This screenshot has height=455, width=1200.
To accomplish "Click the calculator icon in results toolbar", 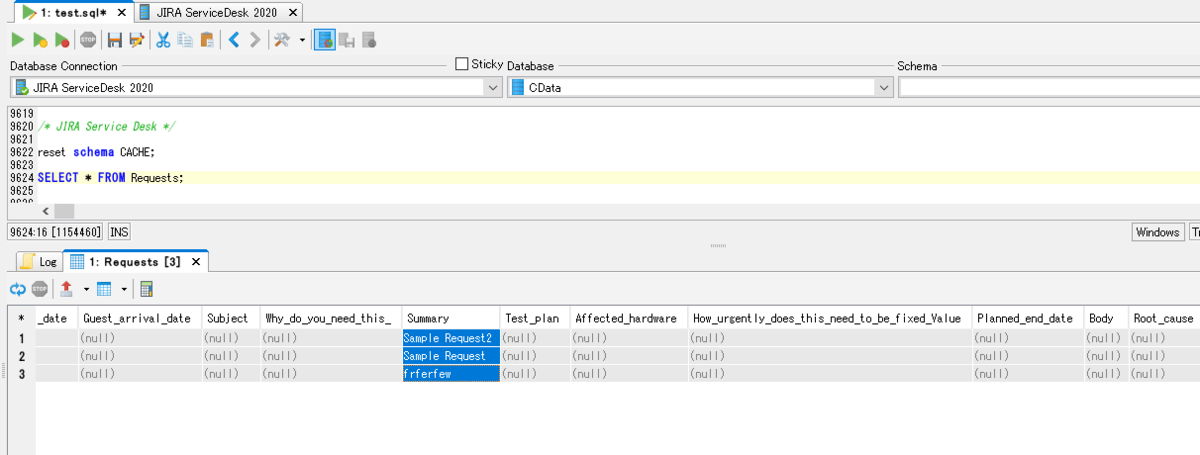I will click(x=146, y=289).
